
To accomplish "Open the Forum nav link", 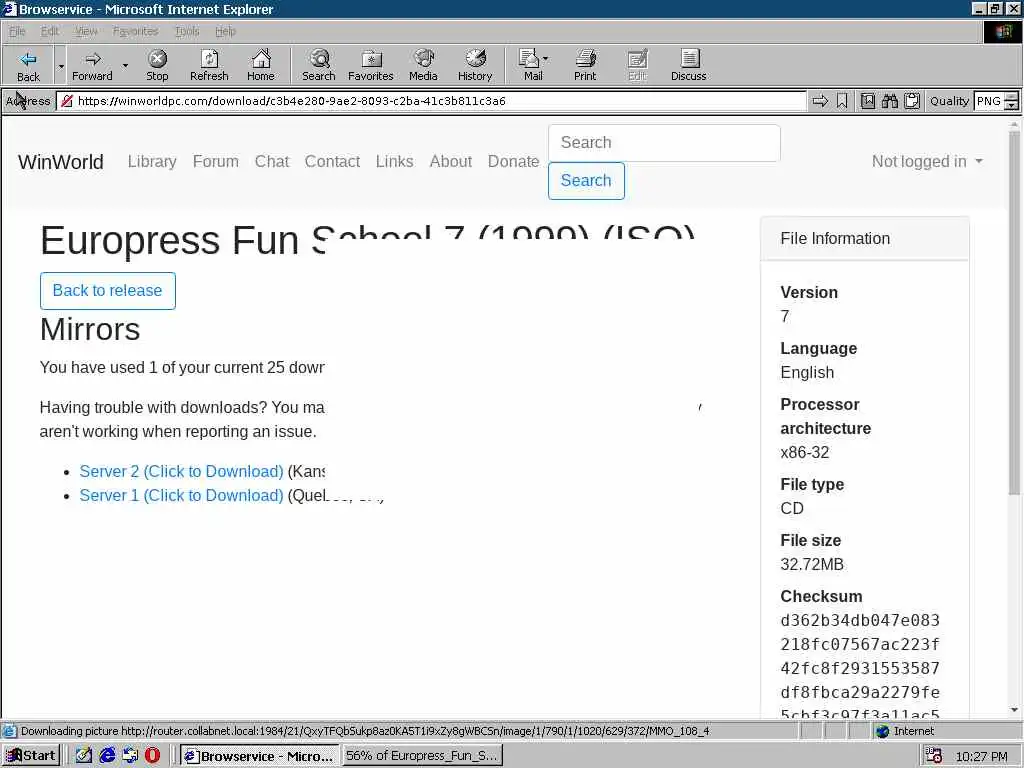I will (x=216, y=161).
